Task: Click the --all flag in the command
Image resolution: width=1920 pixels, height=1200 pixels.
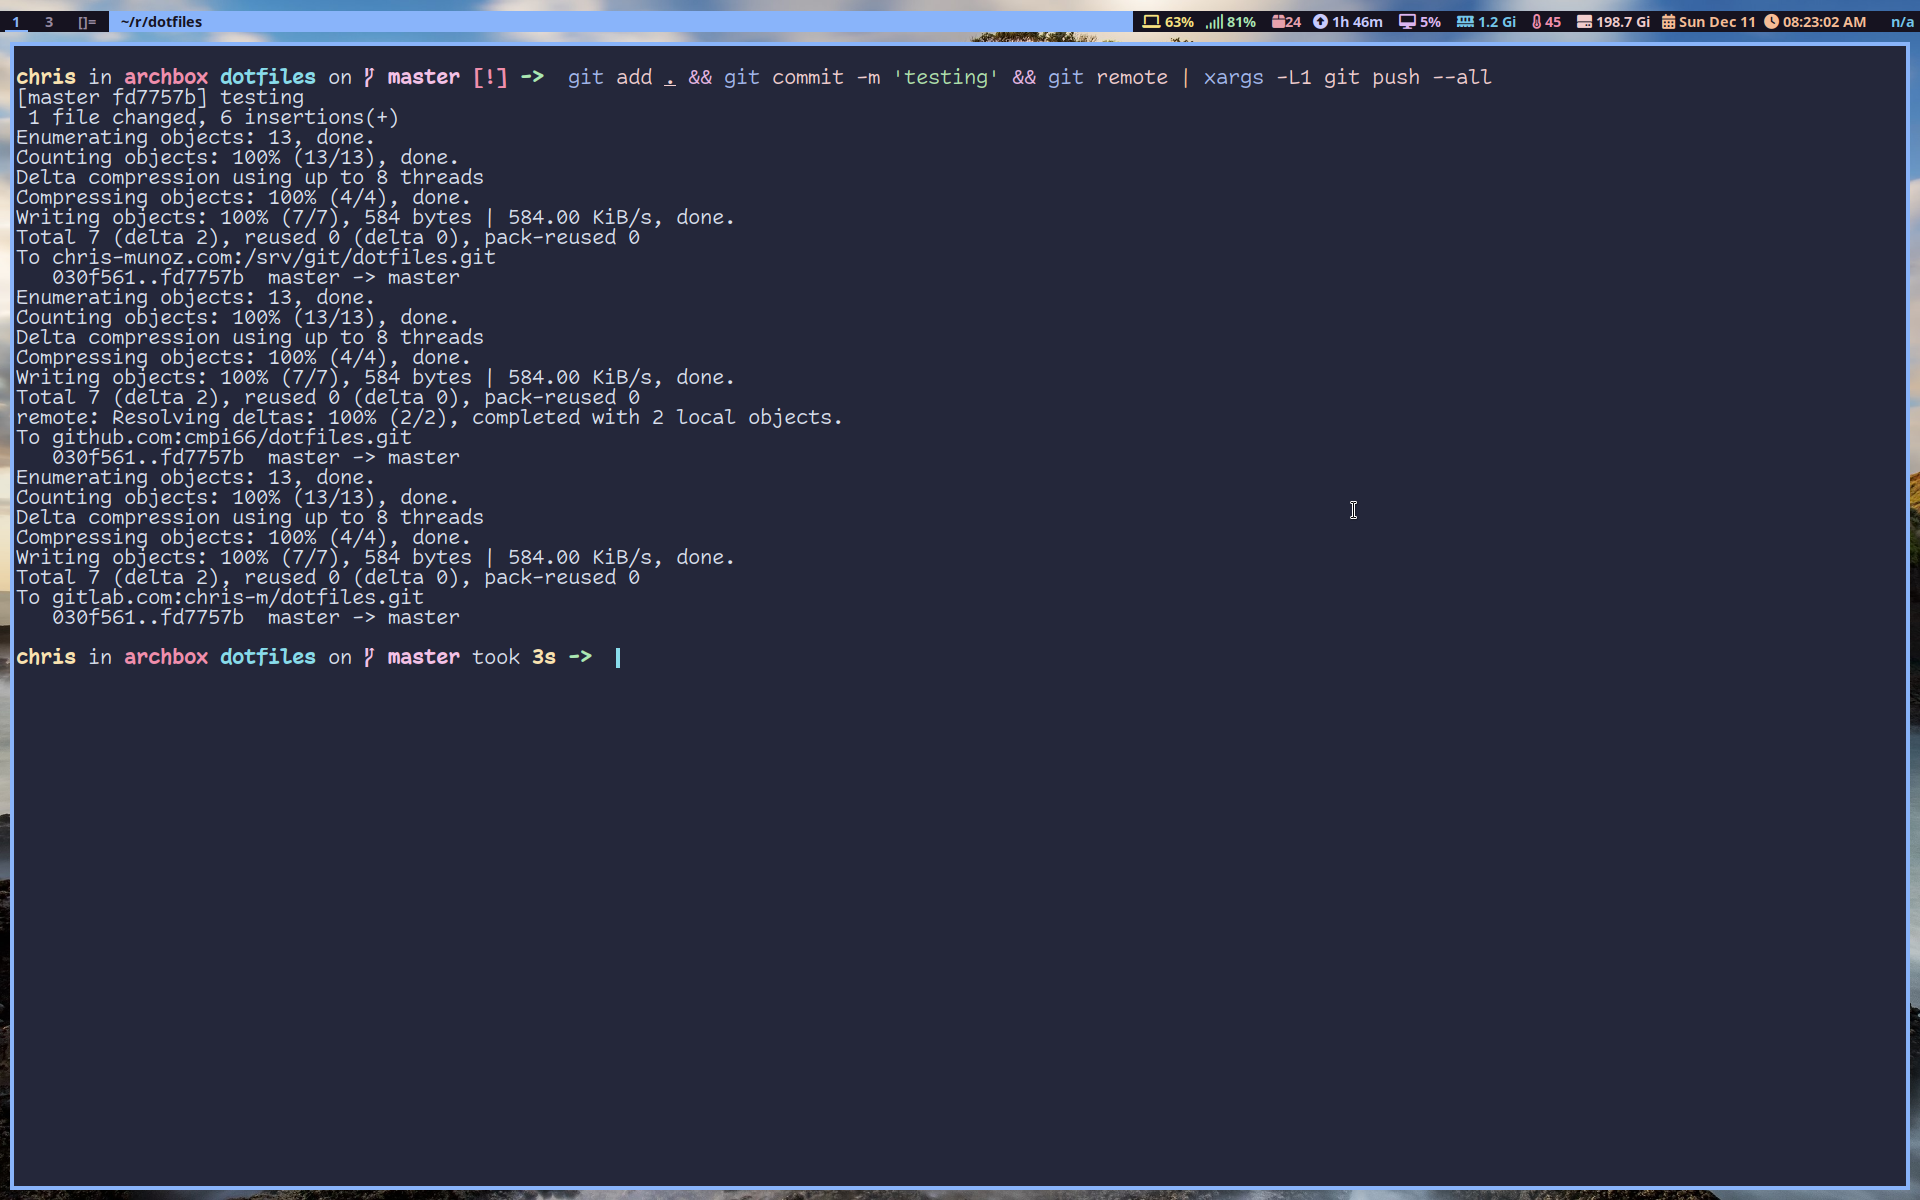Action: (x=1462, y=78)
